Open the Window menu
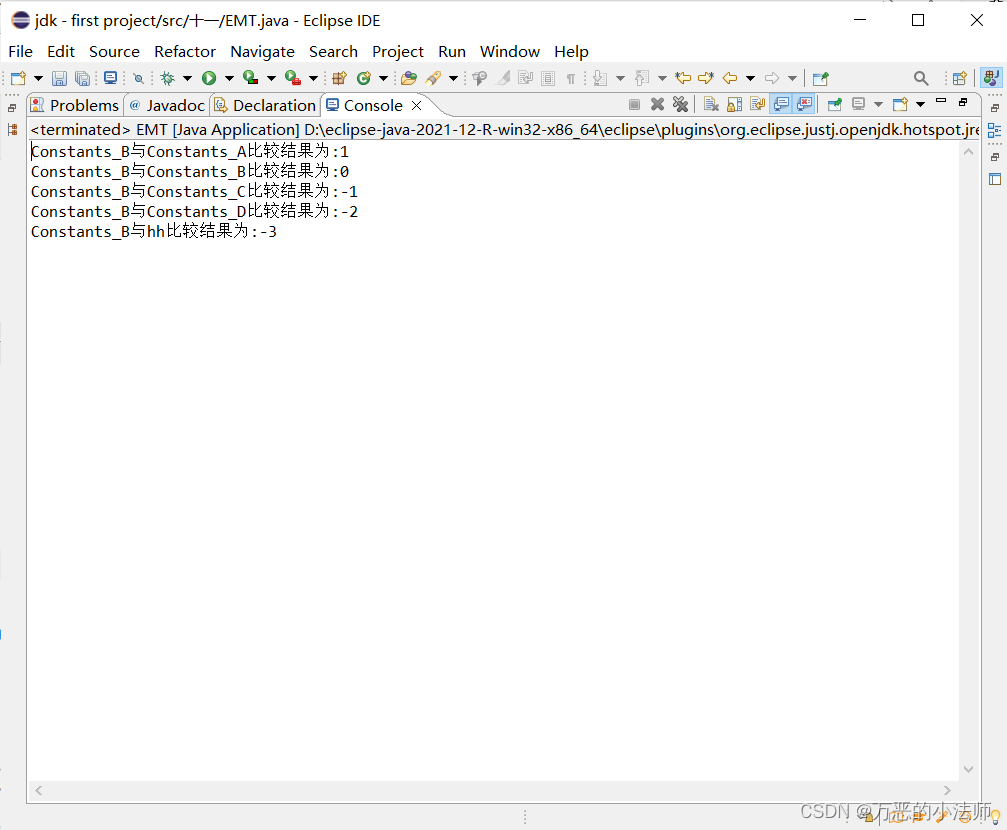 point(510,51)
